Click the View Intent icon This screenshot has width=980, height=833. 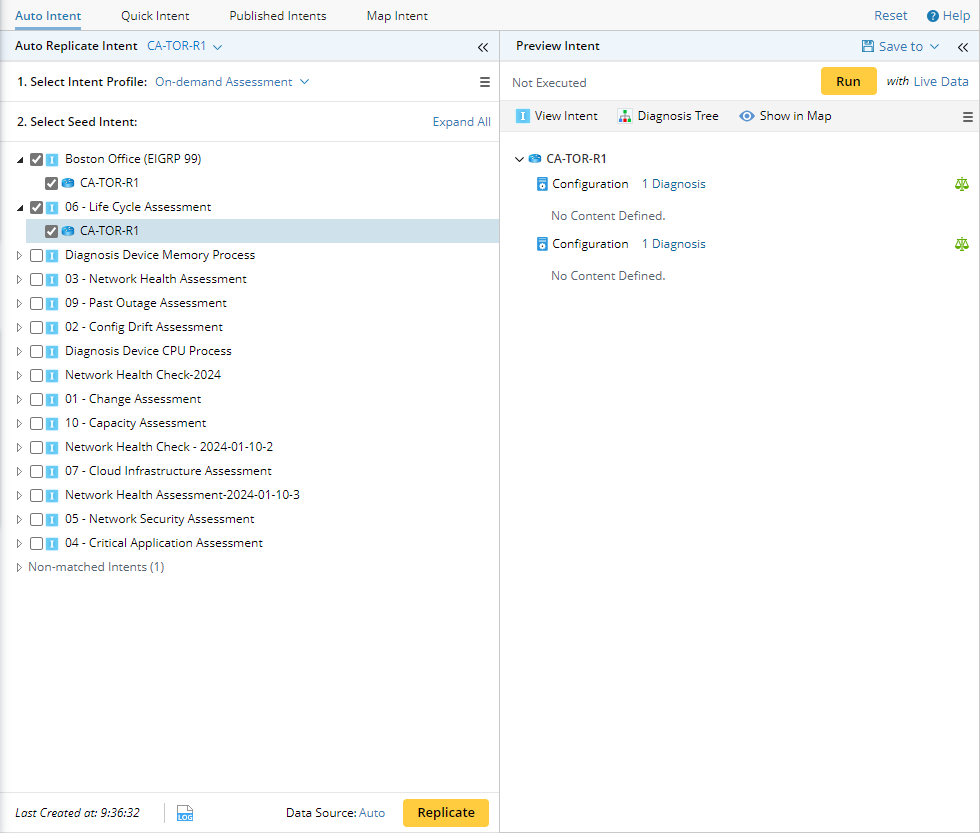522,116
